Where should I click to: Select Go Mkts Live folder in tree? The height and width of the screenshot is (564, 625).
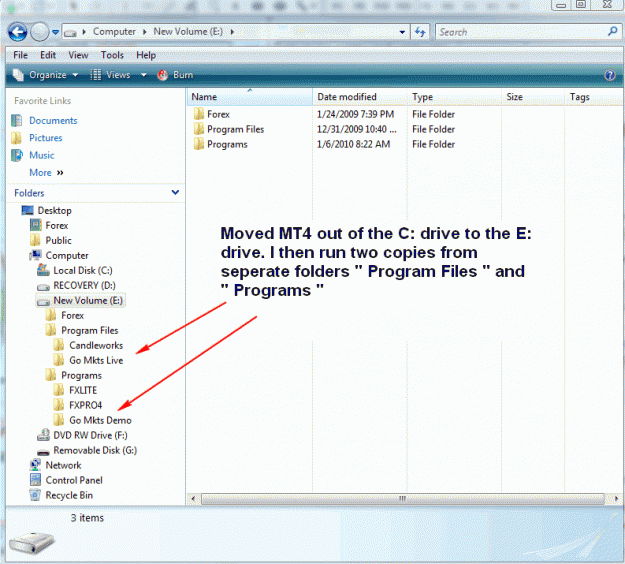96,360
